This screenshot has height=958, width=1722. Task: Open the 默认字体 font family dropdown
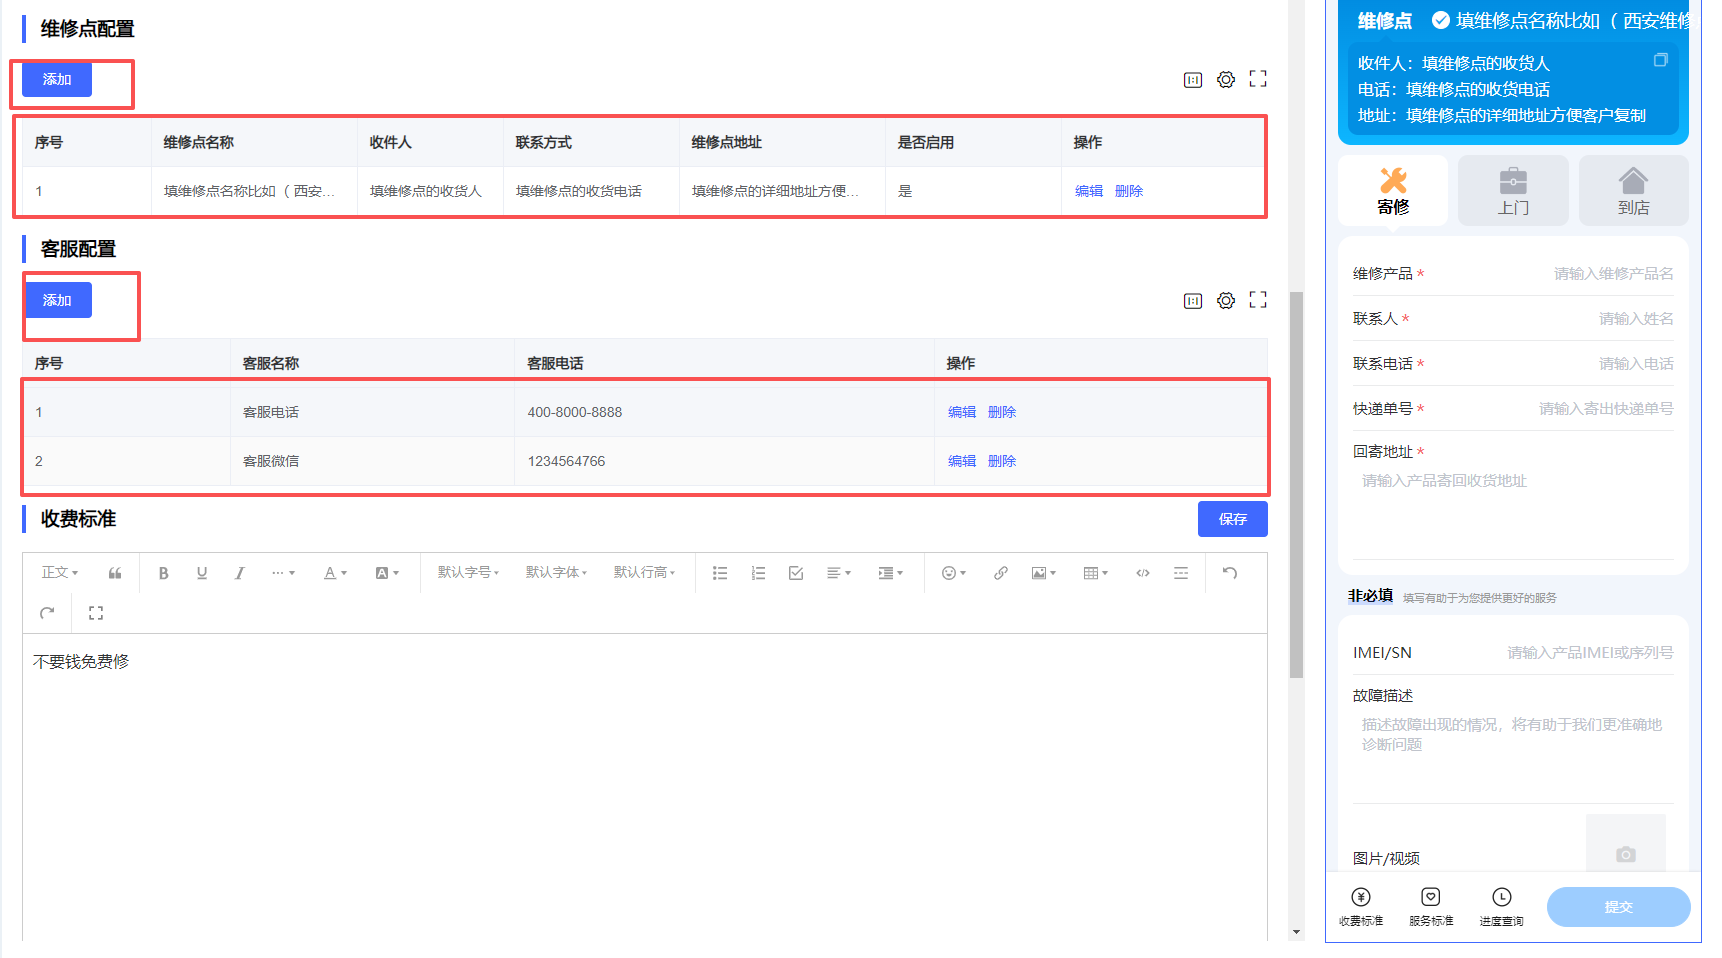[556, 573]
